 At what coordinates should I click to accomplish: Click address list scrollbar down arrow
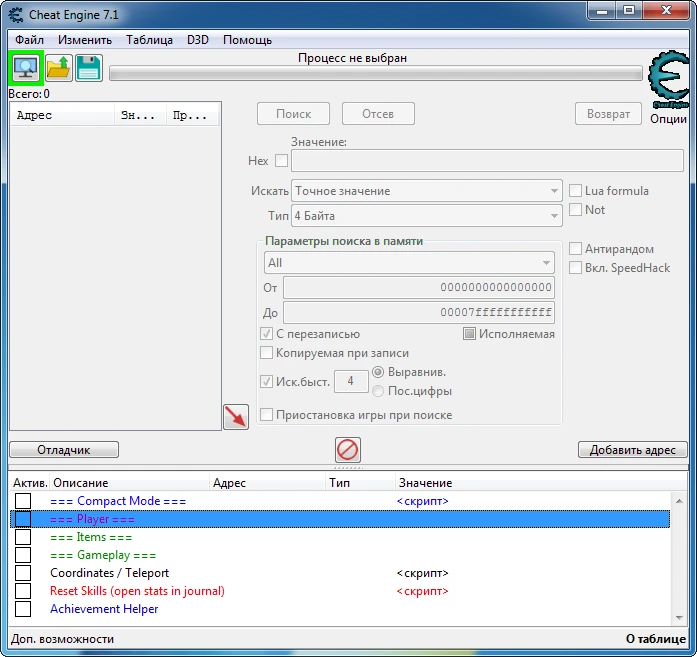click(x=679, y=617)
